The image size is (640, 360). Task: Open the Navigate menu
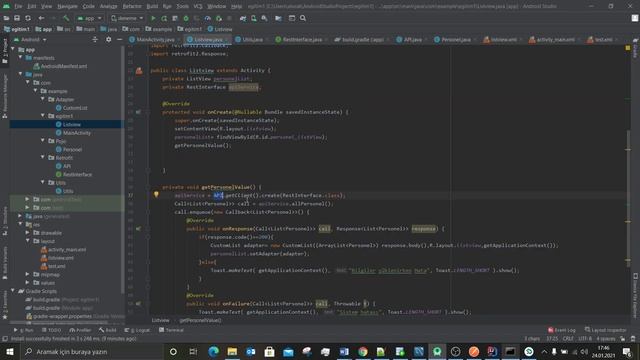67,6
